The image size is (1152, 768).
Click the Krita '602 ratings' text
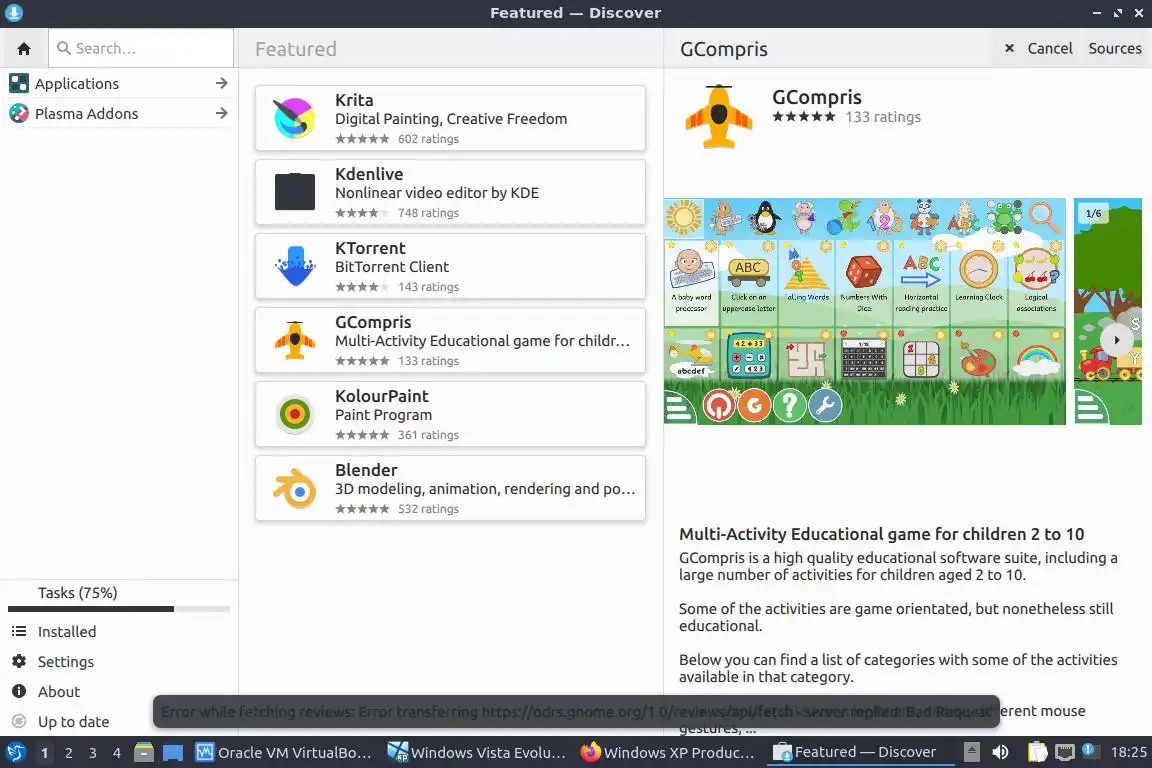[428, 138]
